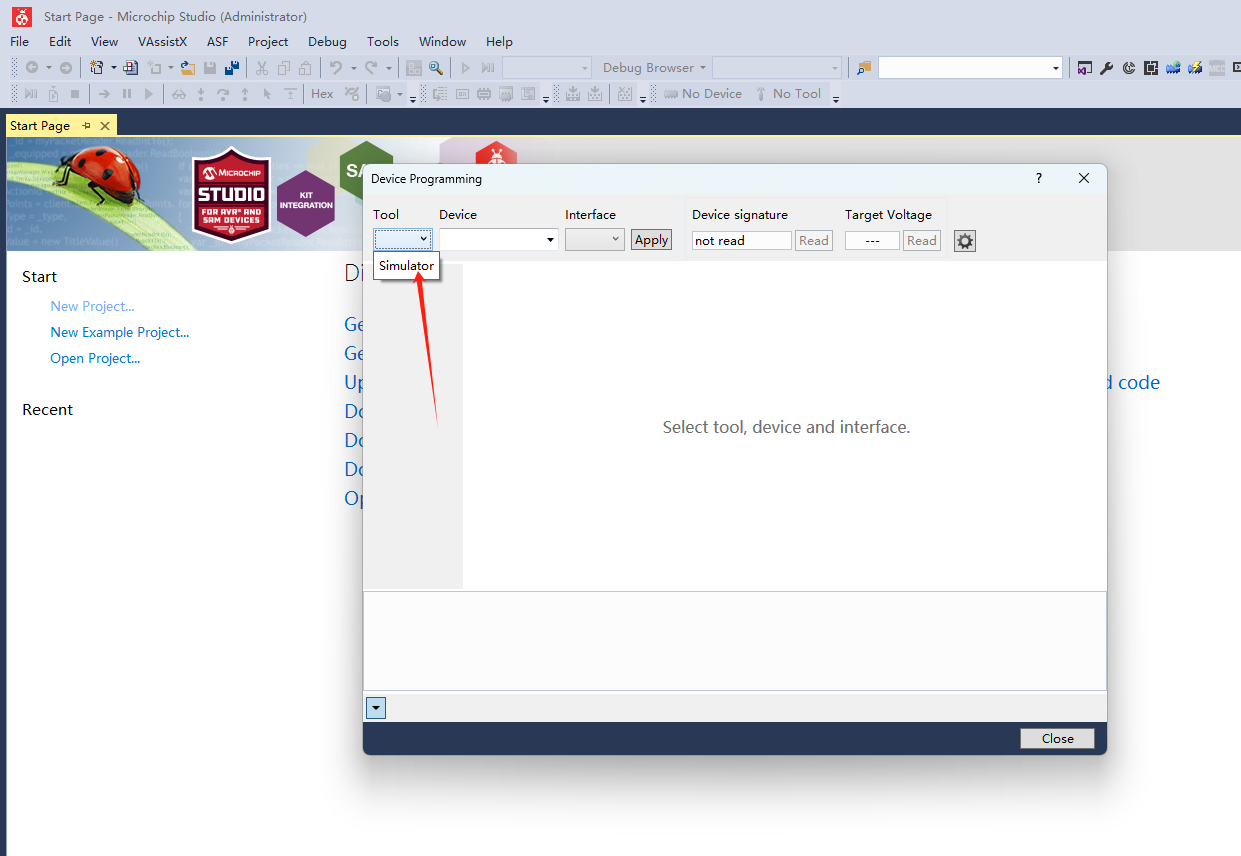Close the Device Programming dialog with X
The width and height of the screenshot is (1241, 856).
[x=1084, y=178]
